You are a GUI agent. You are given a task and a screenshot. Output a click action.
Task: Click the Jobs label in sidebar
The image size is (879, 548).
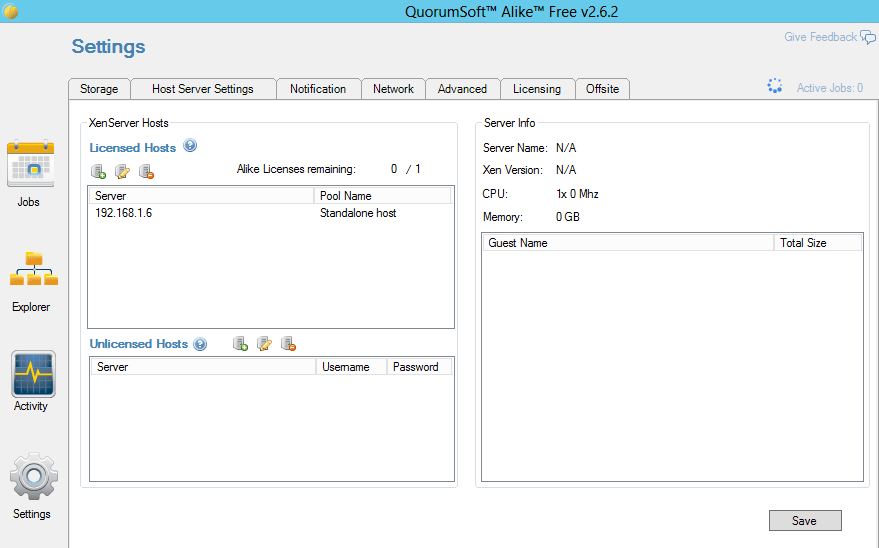[28, 202]
